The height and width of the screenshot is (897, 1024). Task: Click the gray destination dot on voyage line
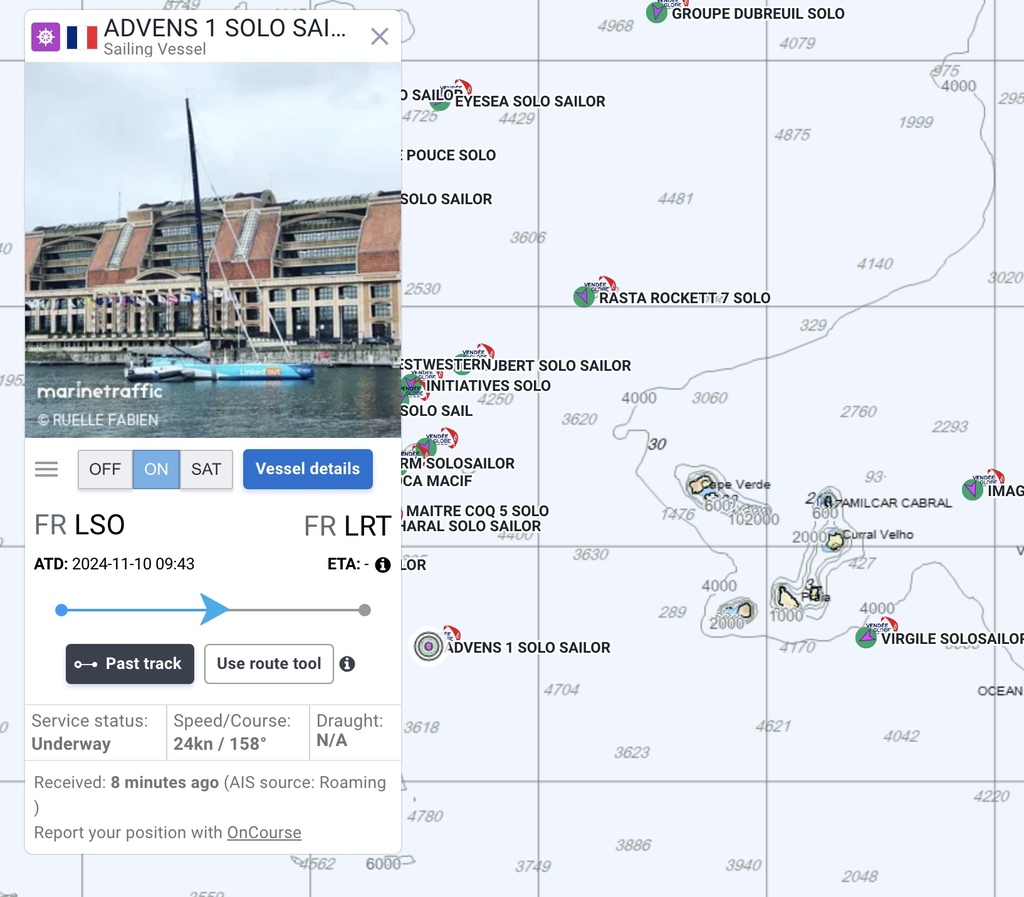click(364, 610)
